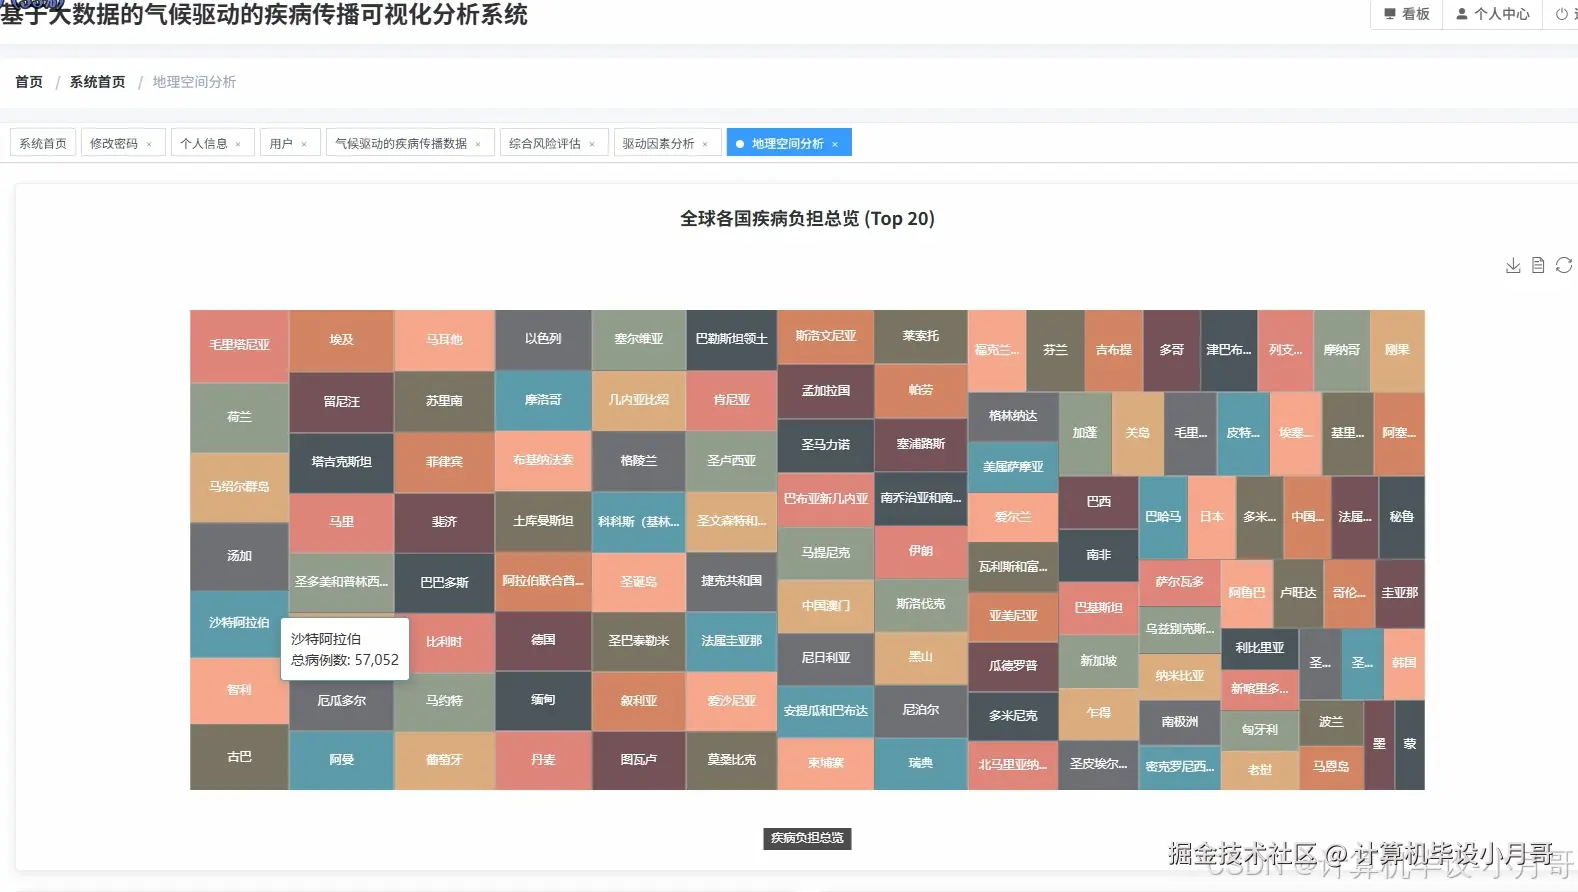
Task: Select the 刚果 treemap block
Action: pos(1397,350)
